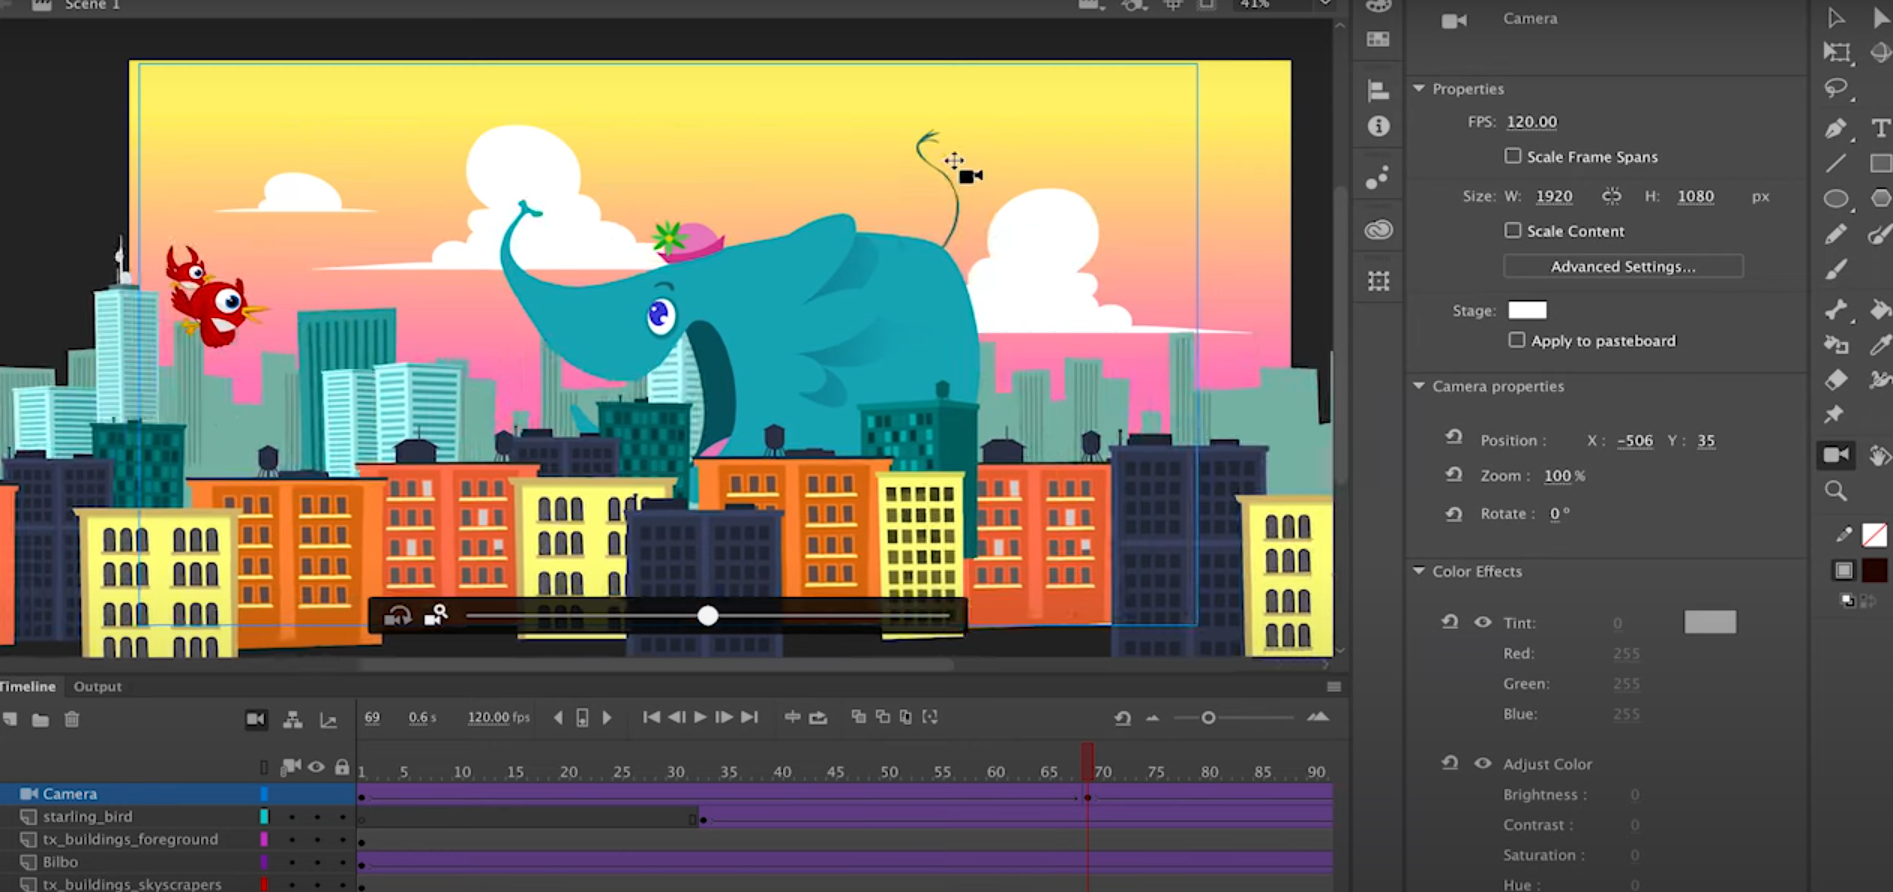Collapse the Color Effects section
1893x892 pixels.
[x=1419, y=570]
